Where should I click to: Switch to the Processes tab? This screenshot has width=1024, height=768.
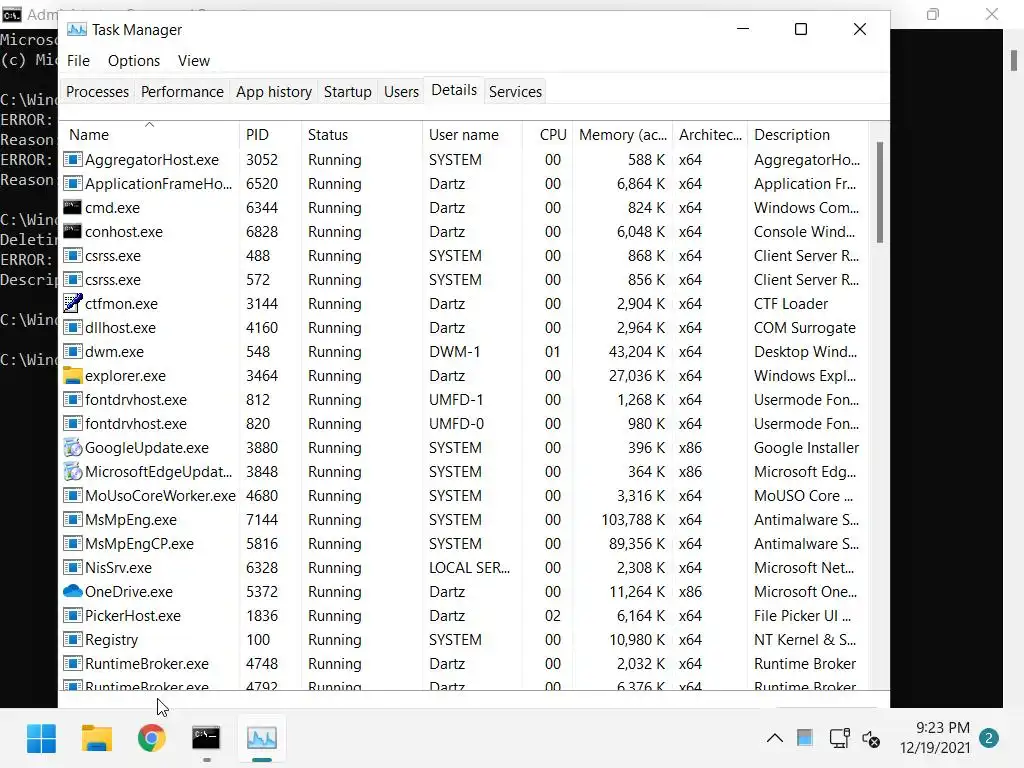tap(97, 92)
